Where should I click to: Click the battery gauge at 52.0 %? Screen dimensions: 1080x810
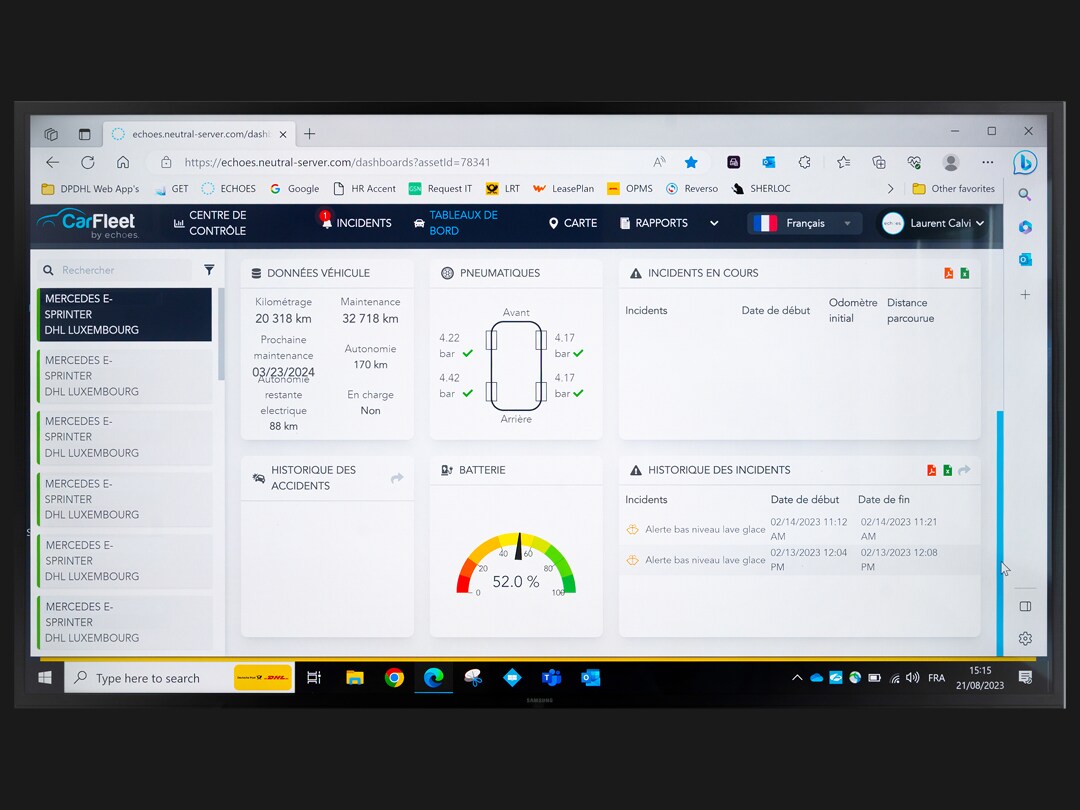pyautogui.click(x=516, y=568)
